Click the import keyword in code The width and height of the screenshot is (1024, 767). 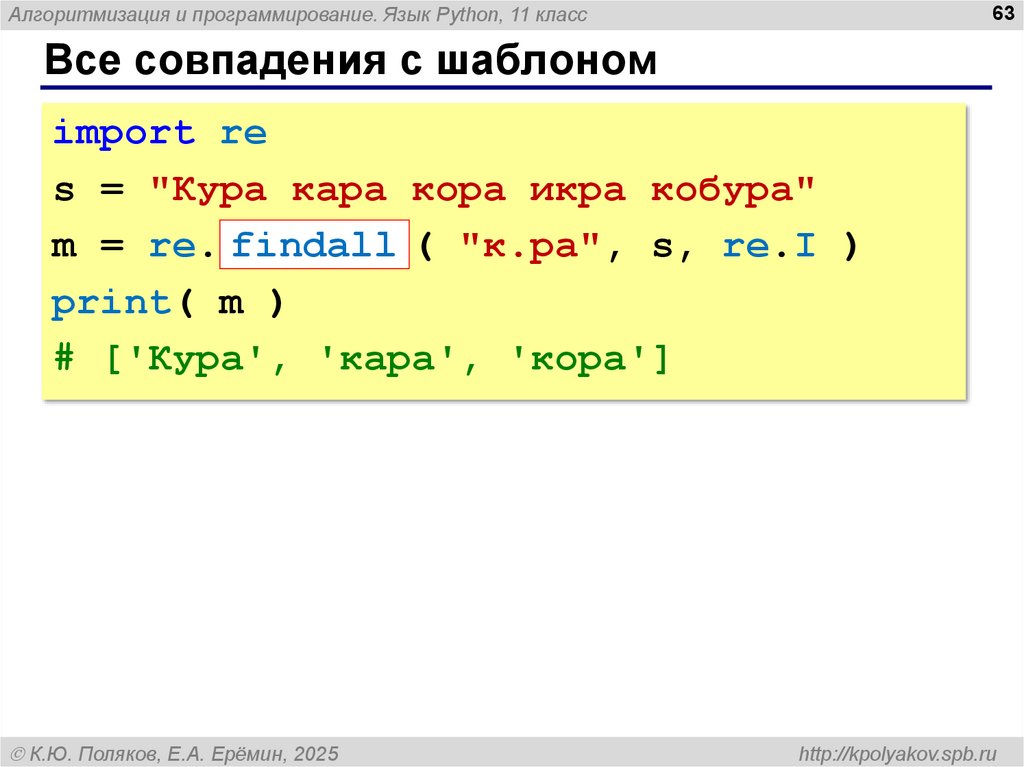pos(123,133)
